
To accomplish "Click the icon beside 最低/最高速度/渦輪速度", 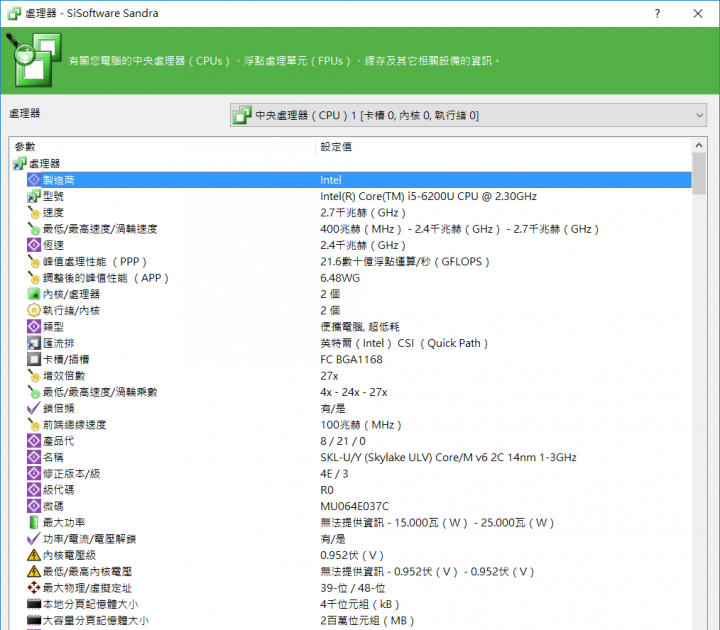I will tap(34, 229).
